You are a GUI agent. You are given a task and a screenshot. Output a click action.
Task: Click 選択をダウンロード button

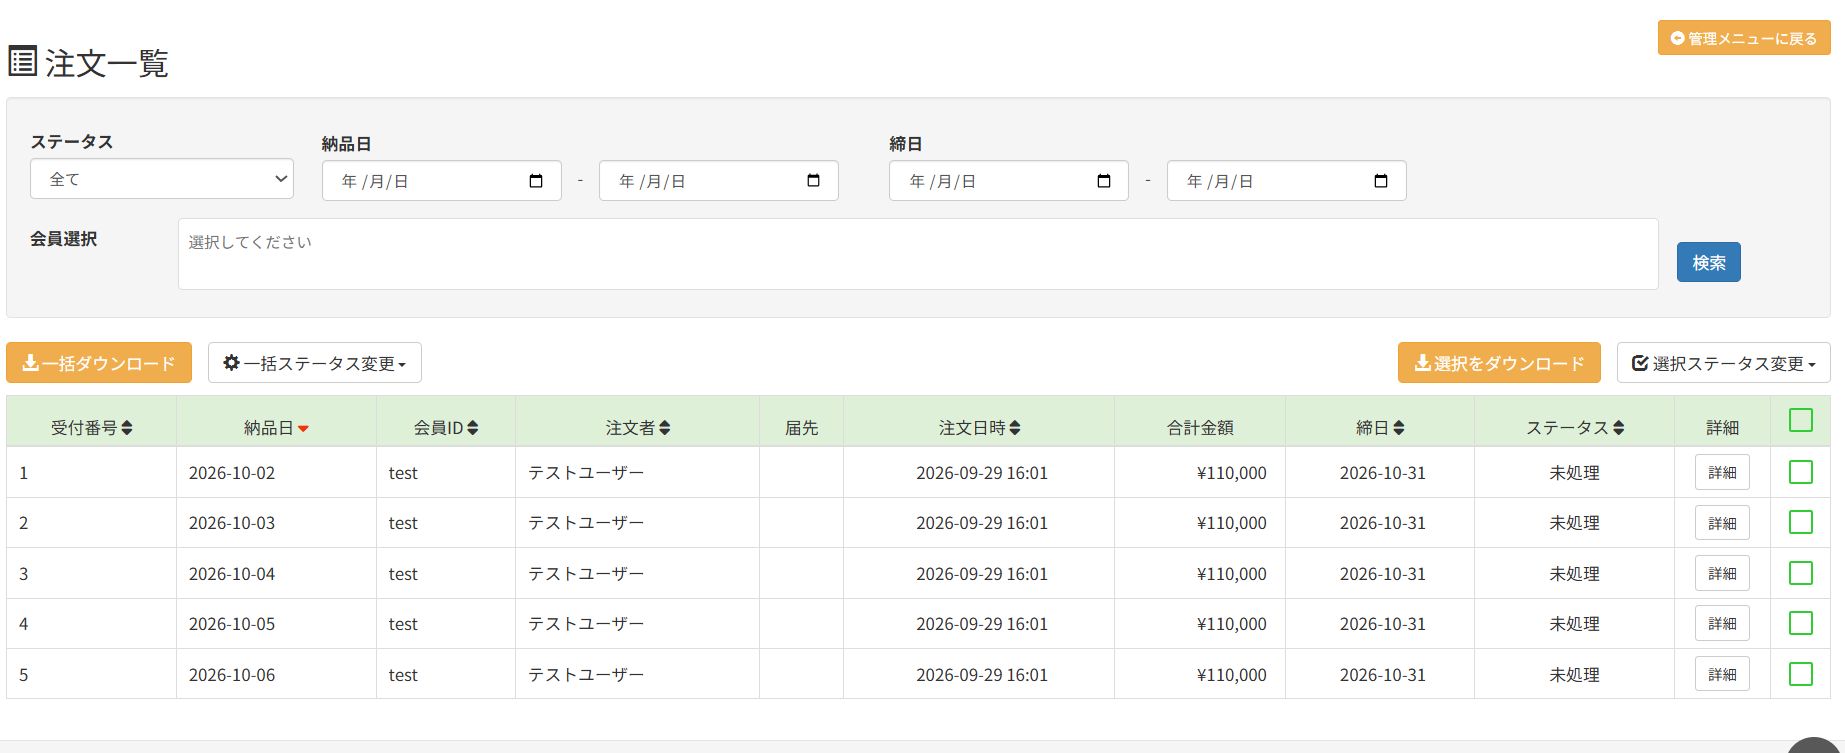[x=1499, y=363]
